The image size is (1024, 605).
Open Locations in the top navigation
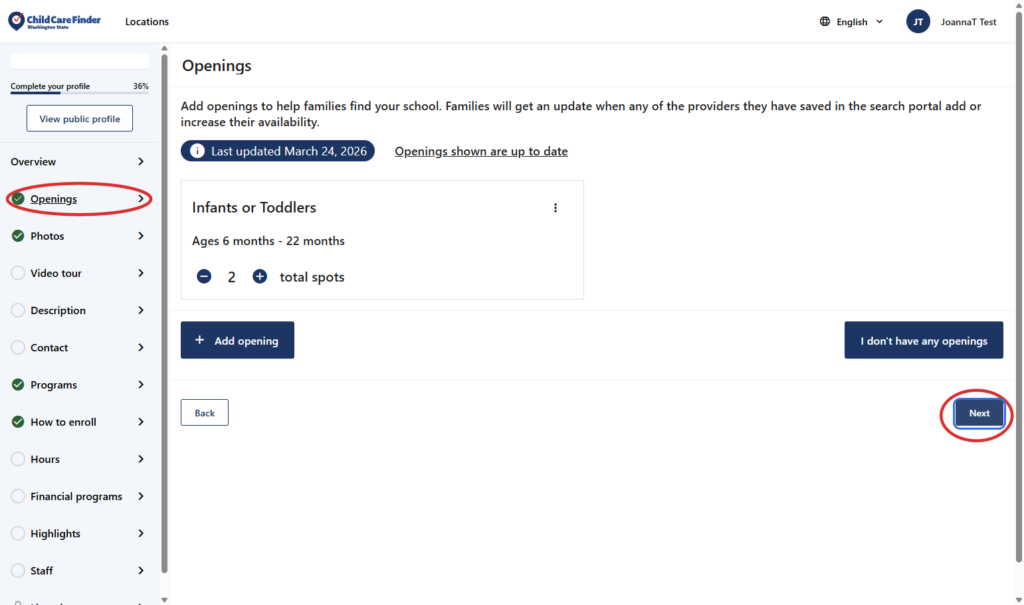pyautogui.click(x=147, y=22)
